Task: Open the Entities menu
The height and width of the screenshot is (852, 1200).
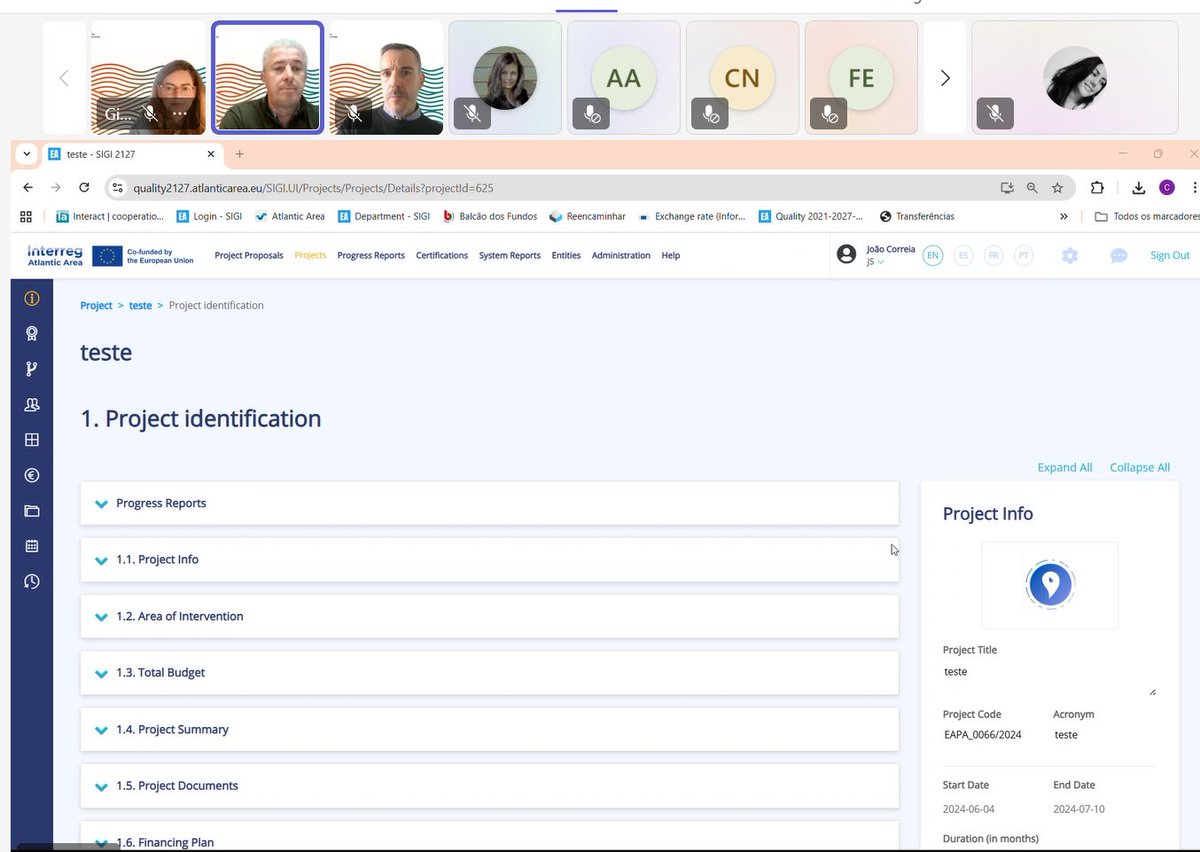Action: (566, 255)
